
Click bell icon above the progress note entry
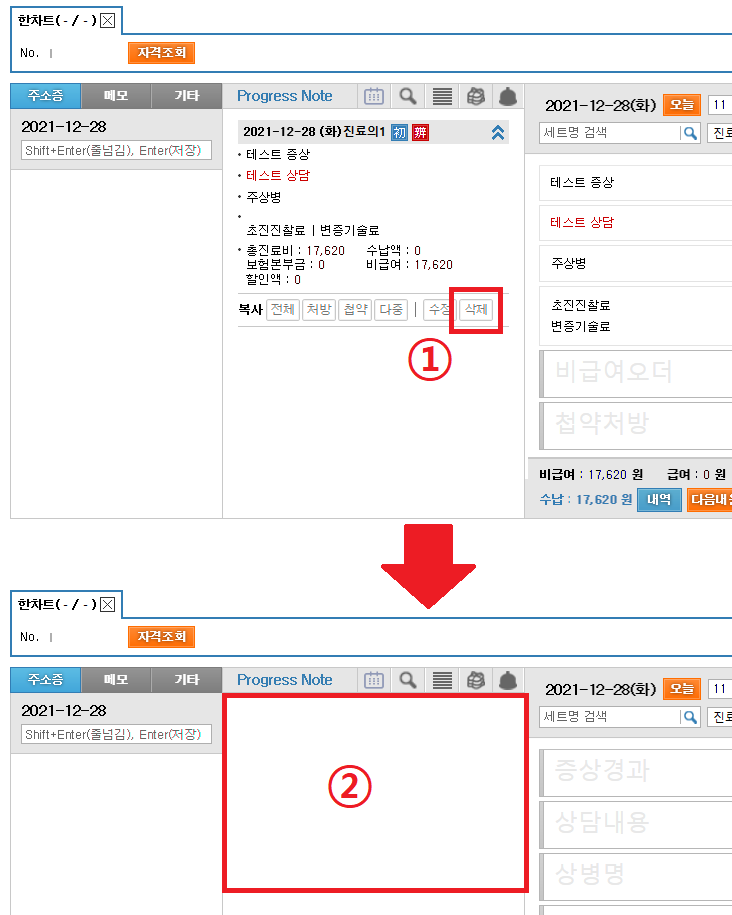(x=508, y=96)
